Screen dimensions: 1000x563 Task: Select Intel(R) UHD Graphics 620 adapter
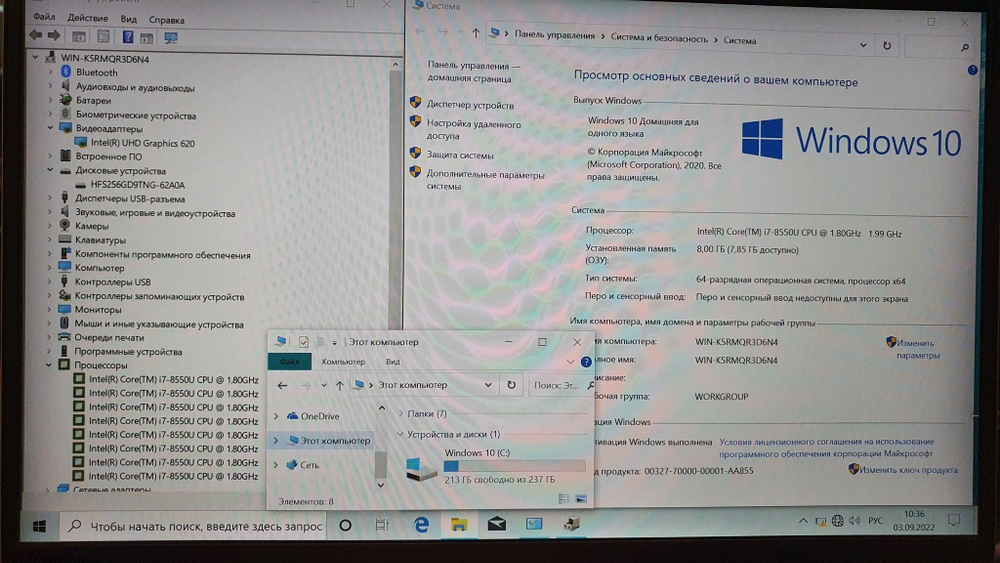[142, 143]
